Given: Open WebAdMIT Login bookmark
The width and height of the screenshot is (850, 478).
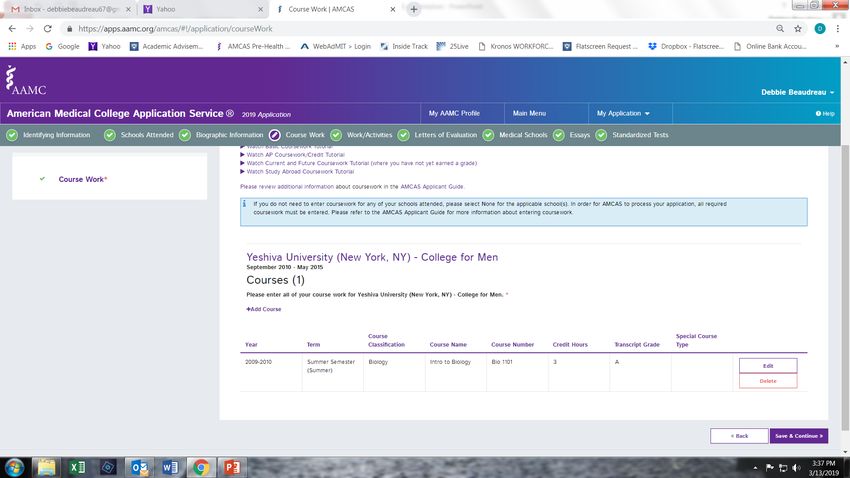Looking at the screenshot, I should coord(336,47).
